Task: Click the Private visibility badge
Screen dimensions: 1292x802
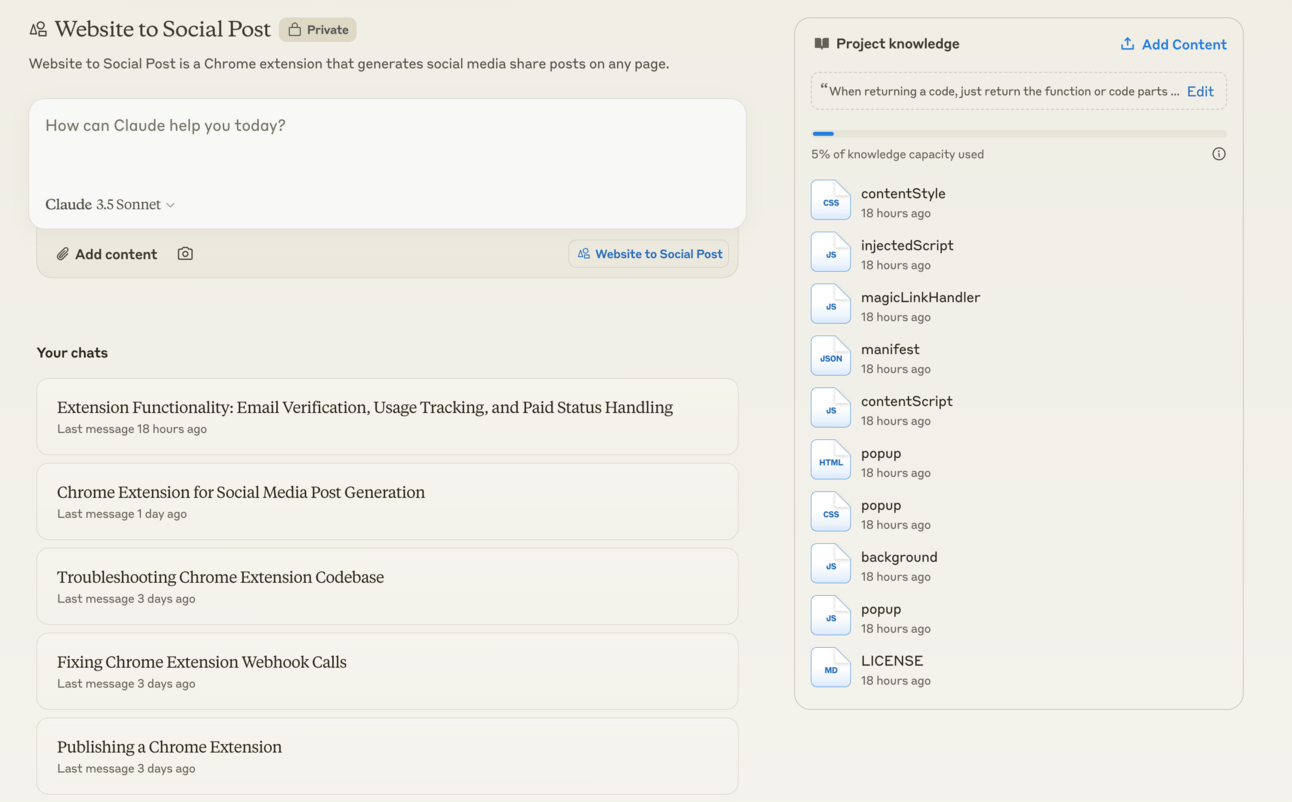Action: 318,30
